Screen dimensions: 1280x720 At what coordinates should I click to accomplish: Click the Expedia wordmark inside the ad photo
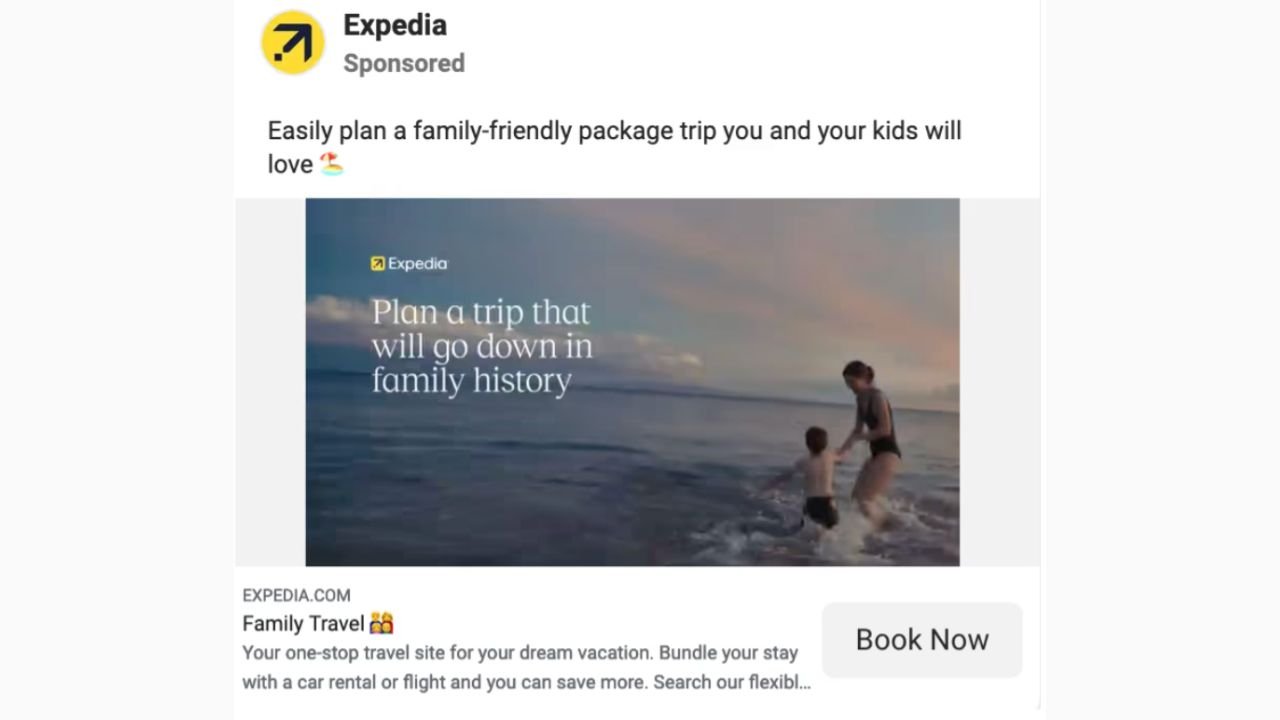coord(417,264)
